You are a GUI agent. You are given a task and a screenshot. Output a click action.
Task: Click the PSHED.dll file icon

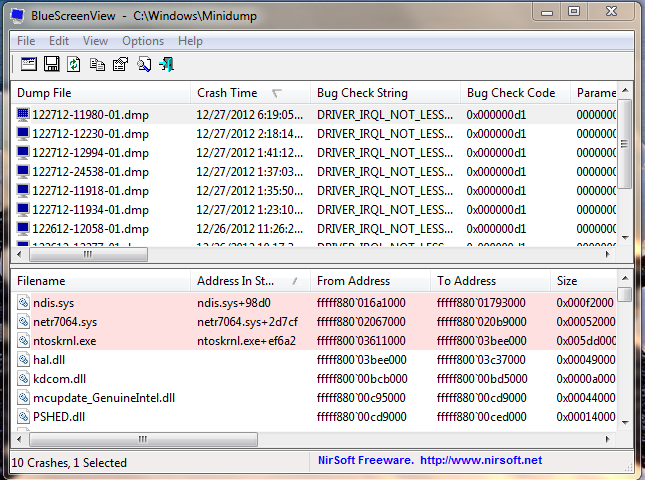(23, 417)
